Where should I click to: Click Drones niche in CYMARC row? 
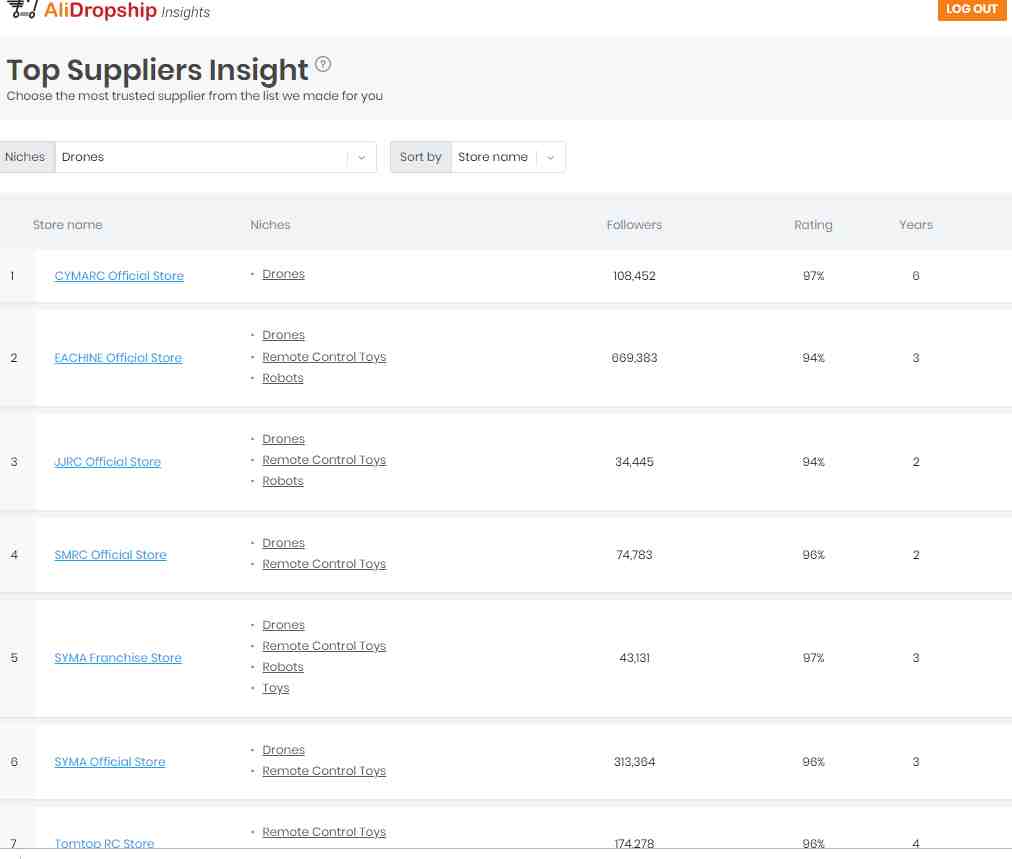coord(283,274)
